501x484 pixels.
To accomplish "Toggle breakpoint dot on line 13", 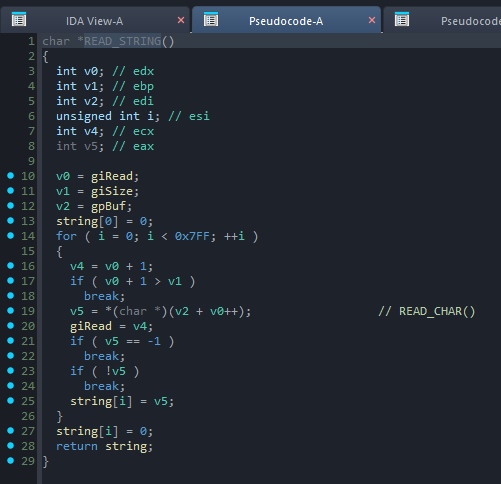I will pos(10,220).
